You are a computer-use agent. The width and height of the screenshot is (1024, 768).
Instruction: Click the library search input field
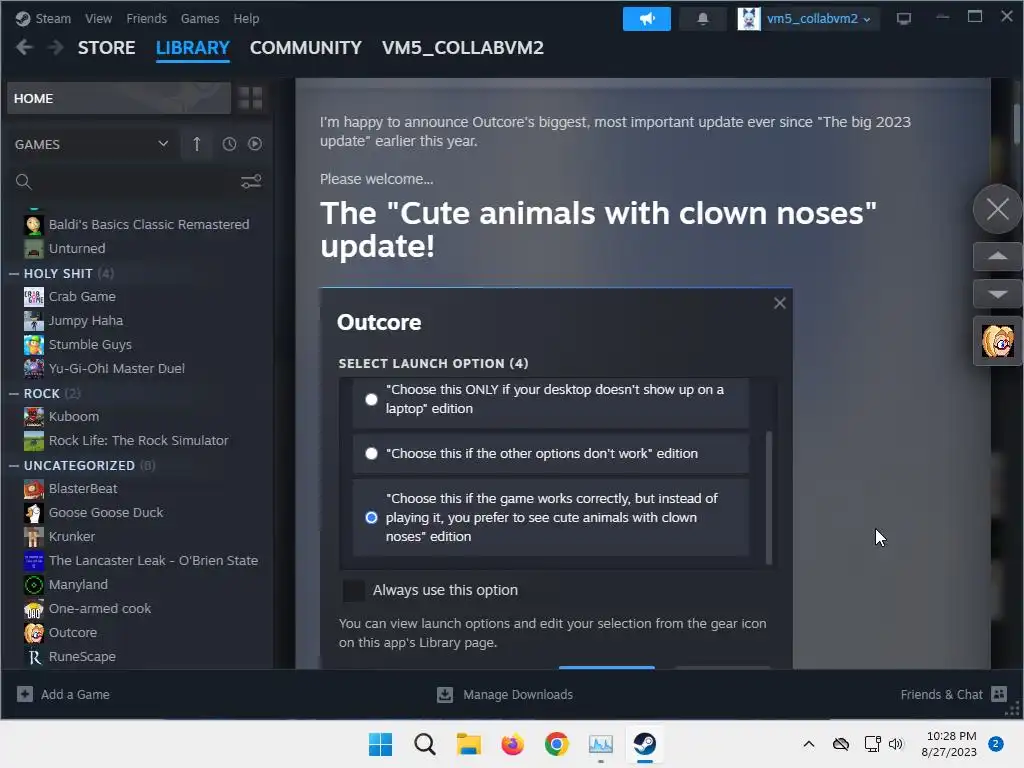[134, 182]
